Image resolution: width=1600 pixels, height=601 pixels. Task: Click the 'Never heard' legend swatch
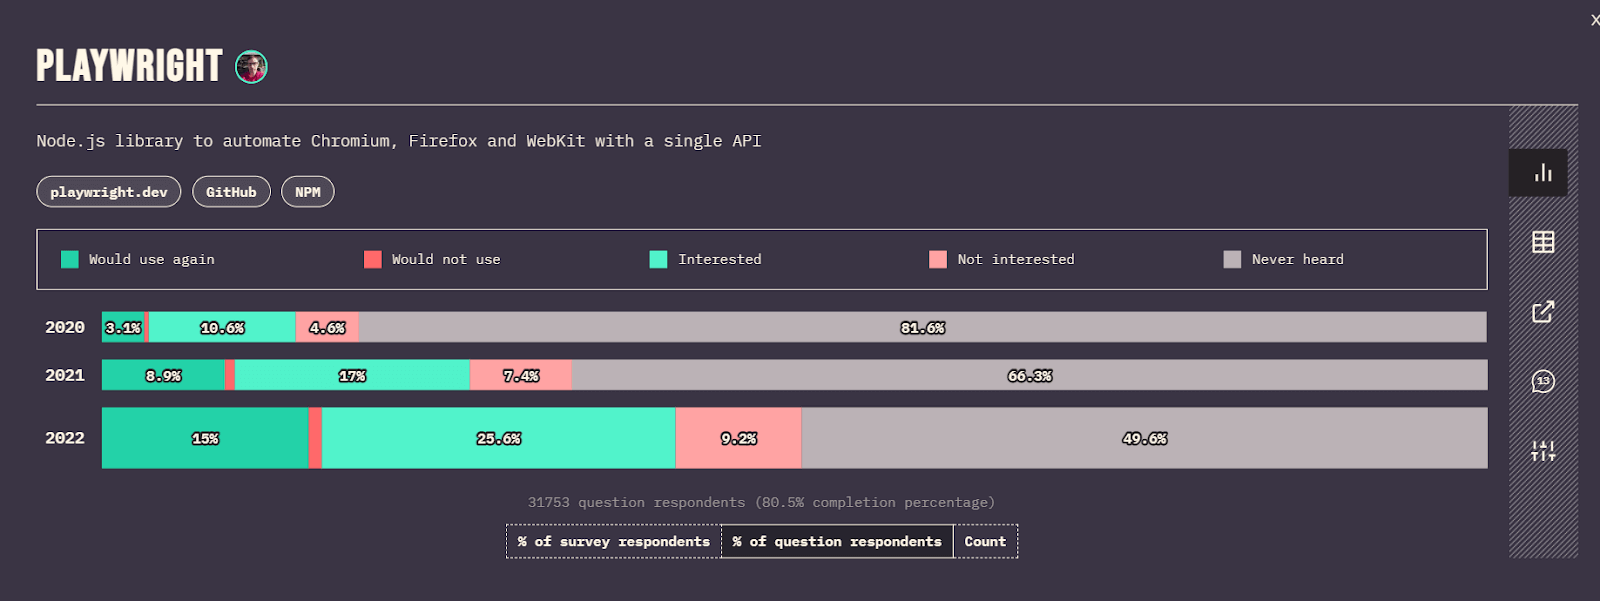[x=1232, y=260]
